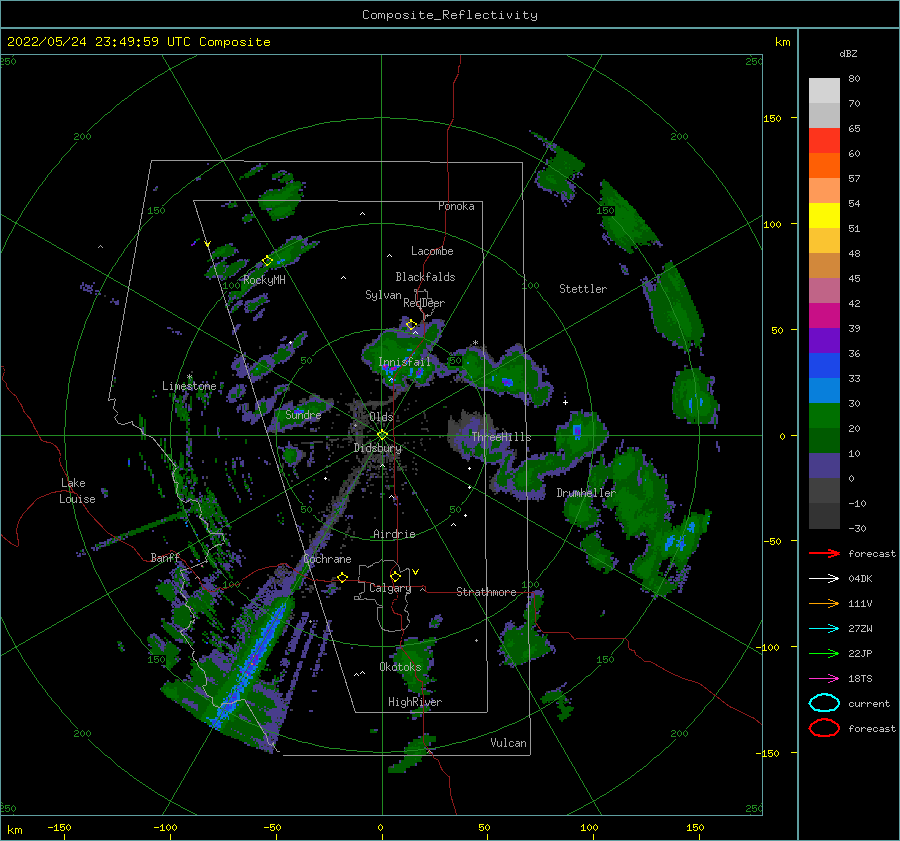Click the Lake Louise label
The height and width of the screenshot is (841, 900).
[x=77, y=491]
